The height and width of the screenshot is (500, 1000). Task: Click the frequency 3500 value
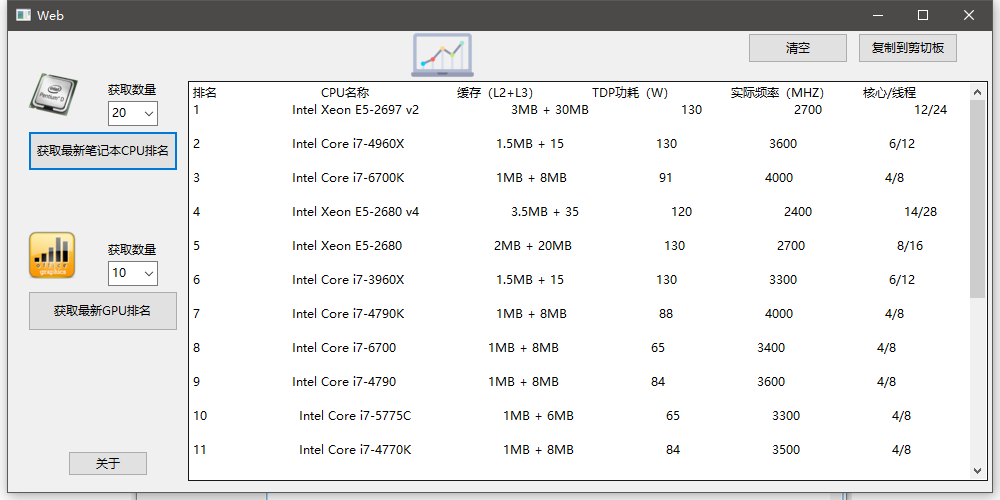pos(786,450)
